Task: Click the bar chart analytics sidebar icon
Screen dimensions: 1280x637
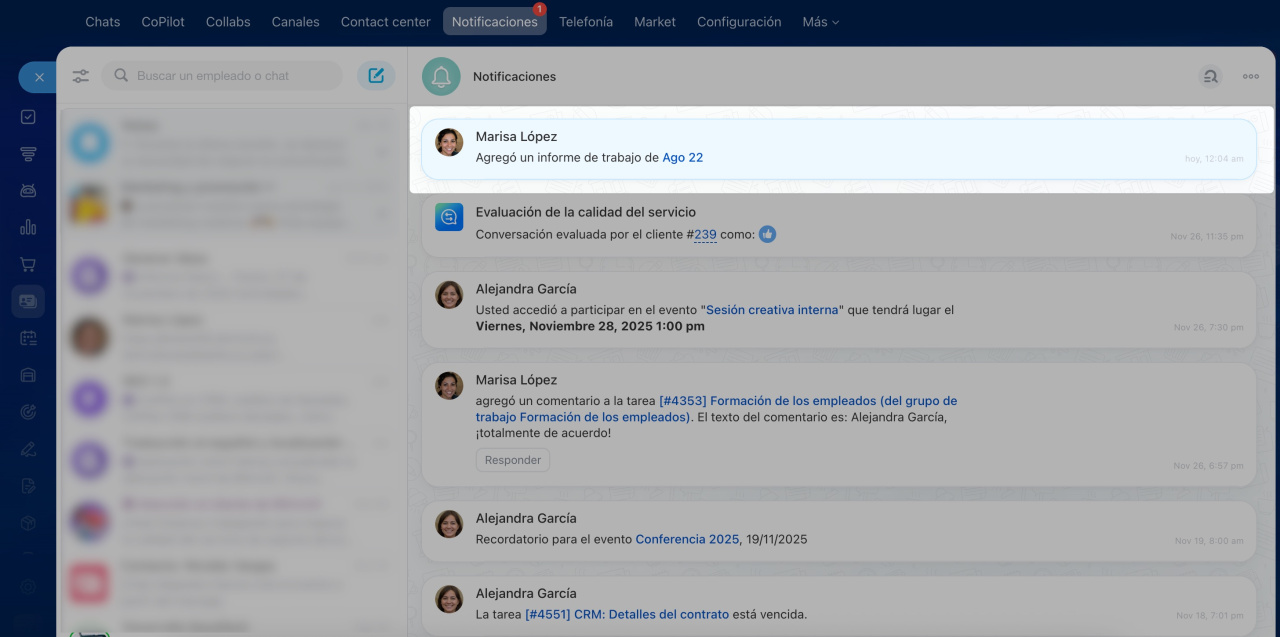Action: pyautogui.click(x=28, y=227)
